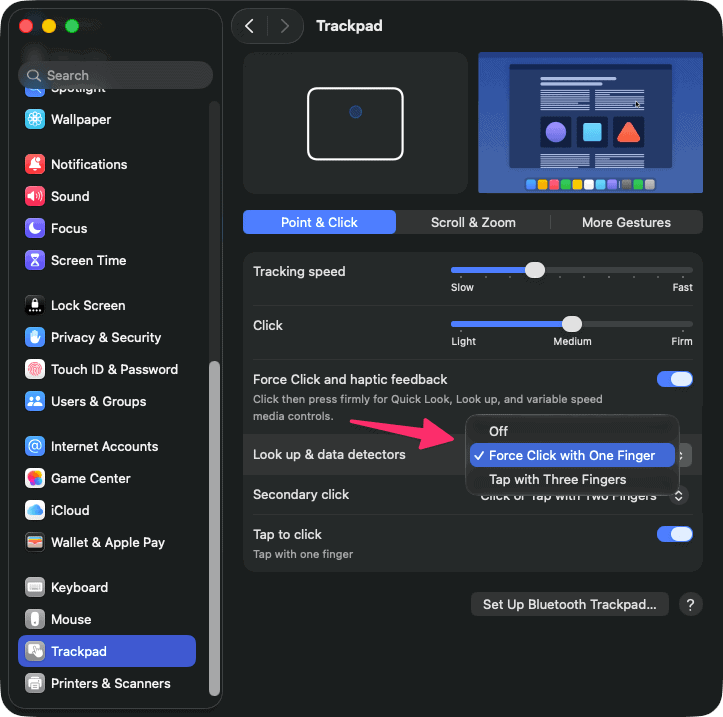Toggle Force Click and haptic feedback
This screenshot has width=723, height=717.
(x=674, y=379)
